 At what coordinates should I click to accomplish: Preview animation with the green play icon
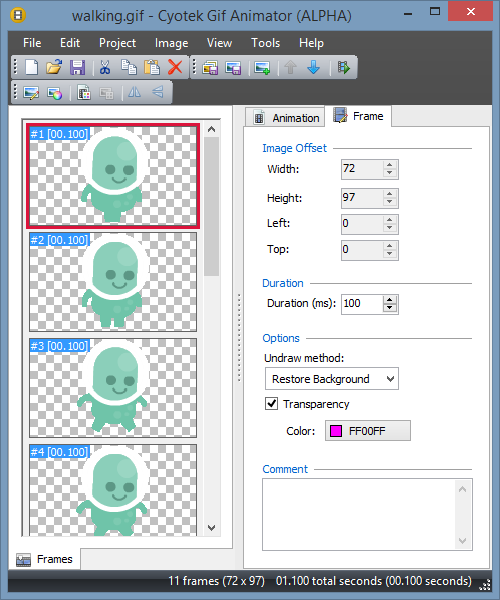coord(344,68)
